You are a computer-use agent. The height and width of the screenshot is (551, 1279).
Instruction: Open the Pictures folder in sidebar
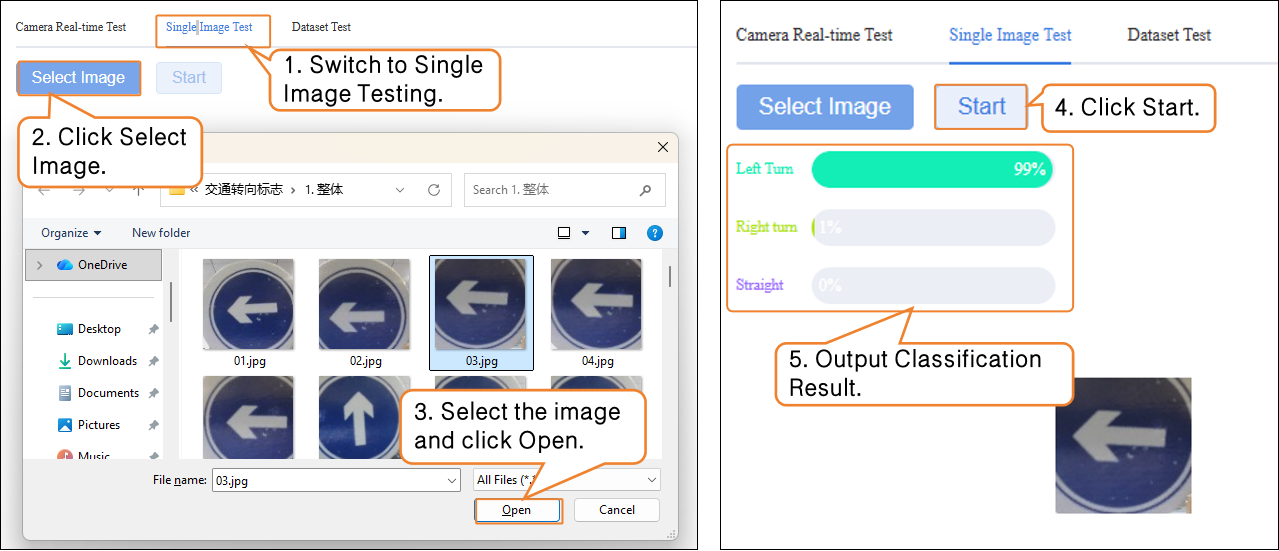(x=99, y=425)
